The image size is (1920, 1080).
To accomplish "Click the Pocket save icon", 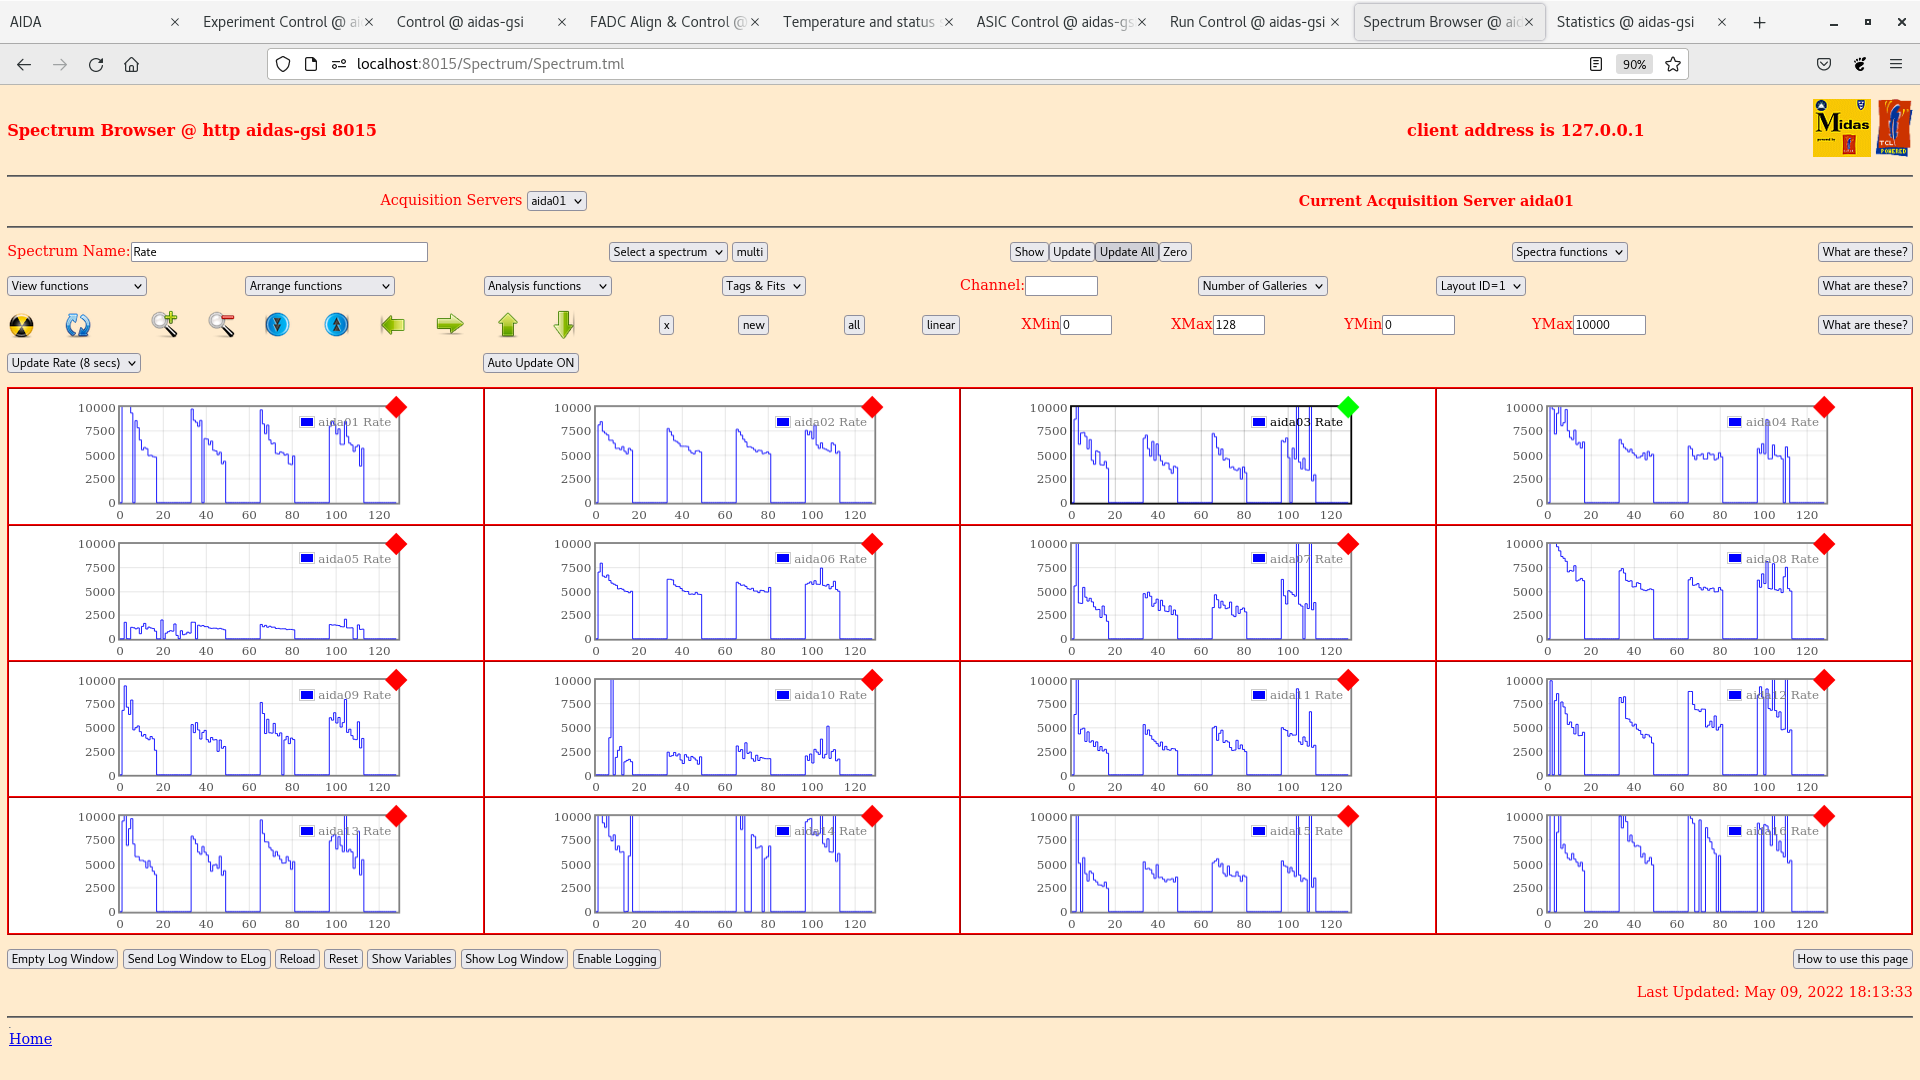I will click(x=1824, y=64).
